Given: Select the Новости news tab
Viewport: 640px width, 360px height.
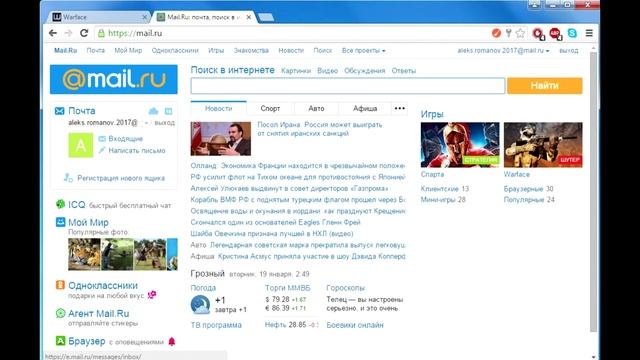Looking at the screenshot, I should [x=218, y=108].
